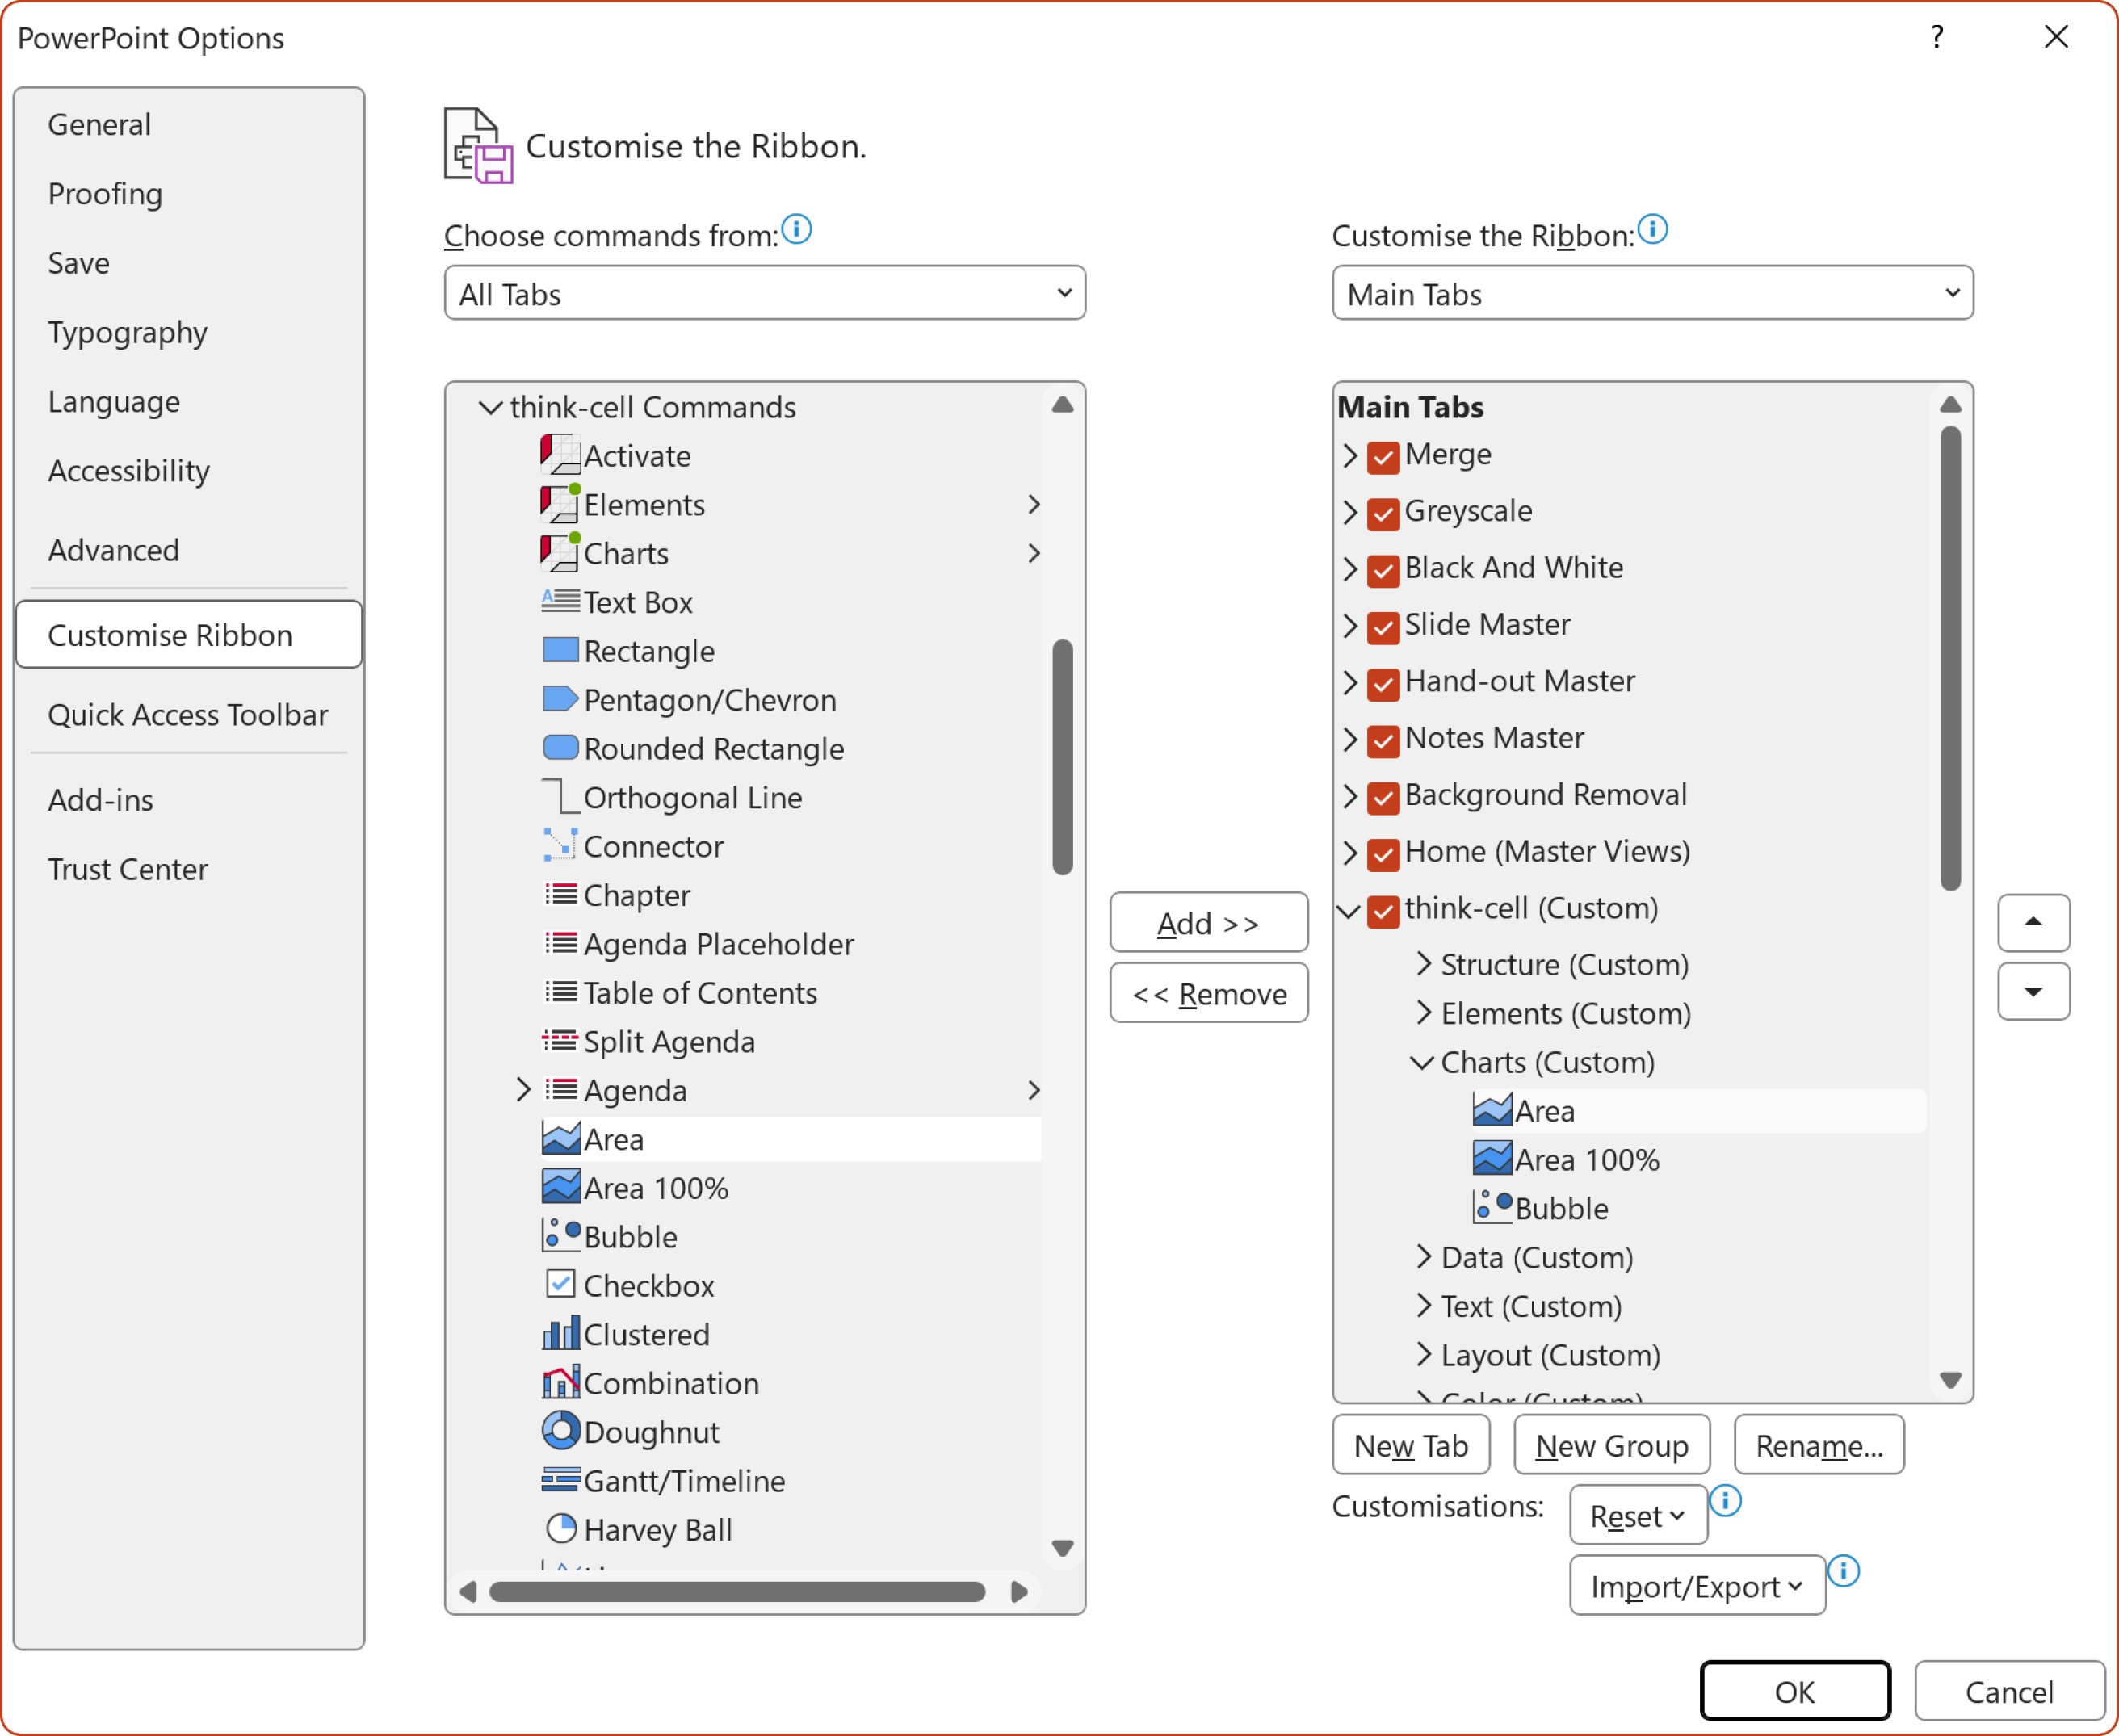
Task: Open the Customise the Ribbon Main Tabs dropdown
Action: click(1652, 293)
